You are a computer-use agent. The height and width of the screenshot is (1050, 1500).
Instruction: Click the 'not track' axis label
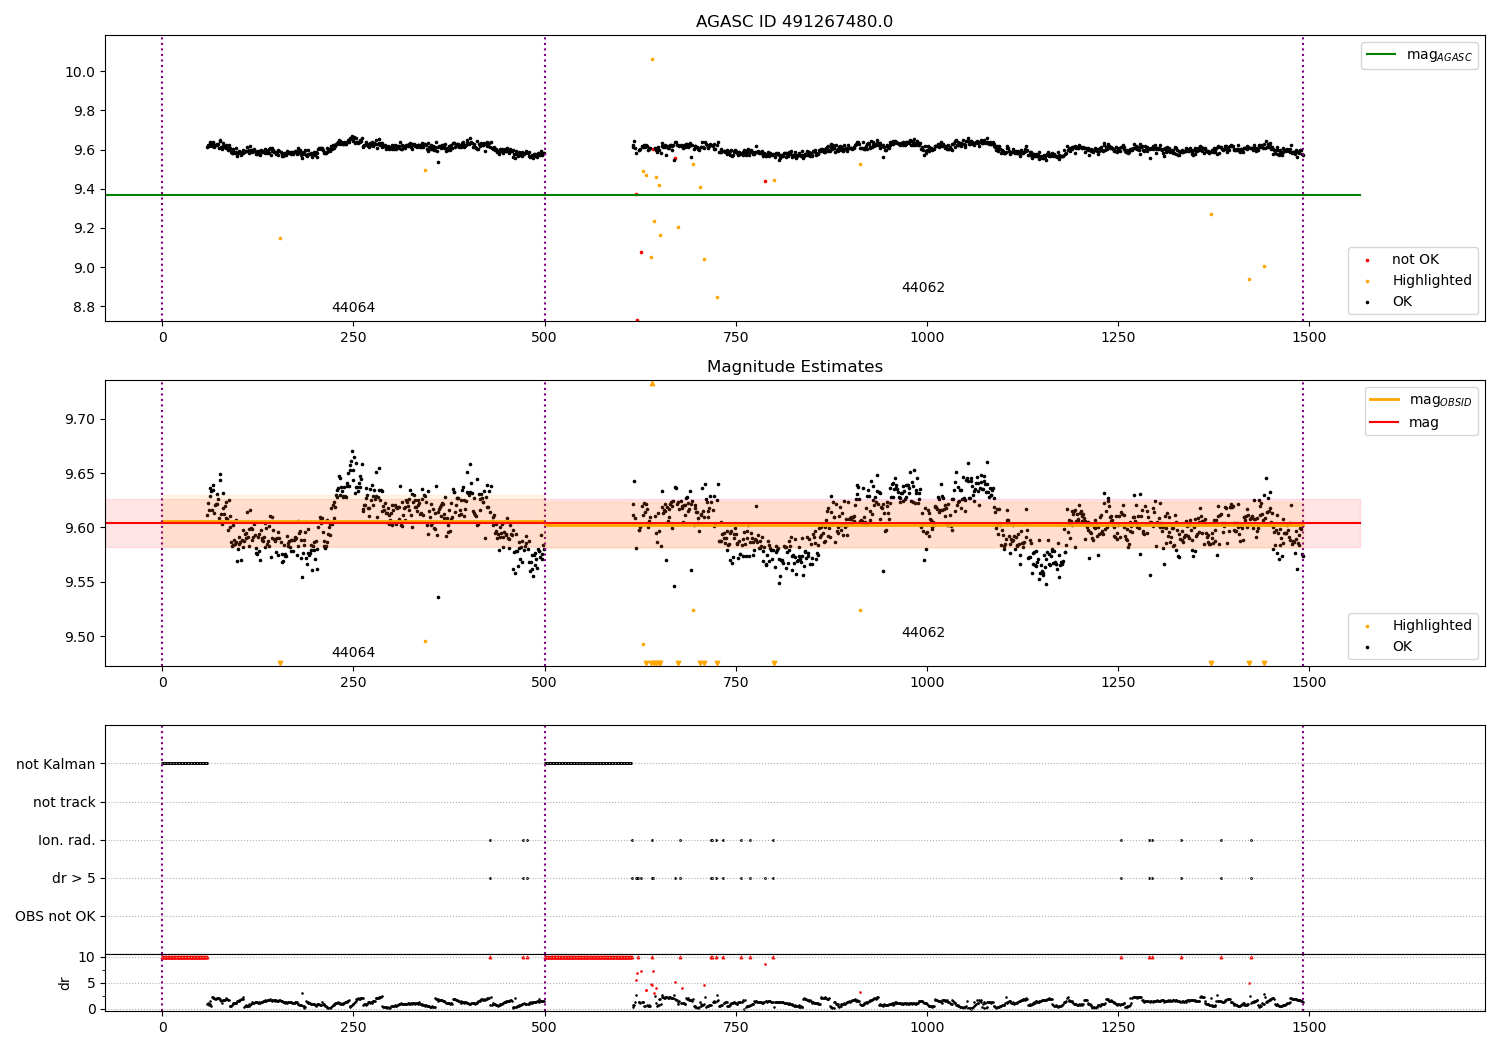tap(64, 802)
